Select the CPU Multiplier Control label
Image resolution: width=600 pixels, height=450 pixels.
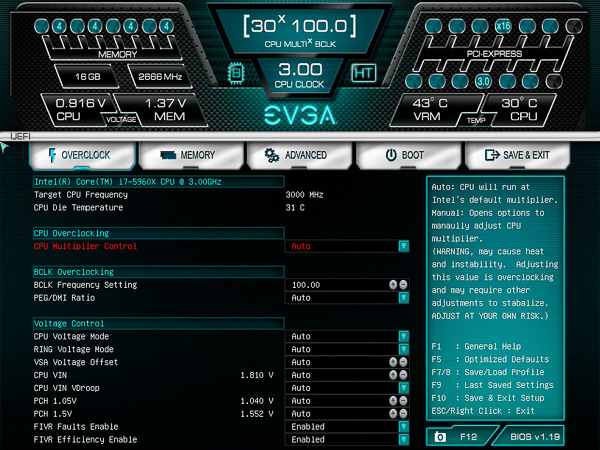85,246
